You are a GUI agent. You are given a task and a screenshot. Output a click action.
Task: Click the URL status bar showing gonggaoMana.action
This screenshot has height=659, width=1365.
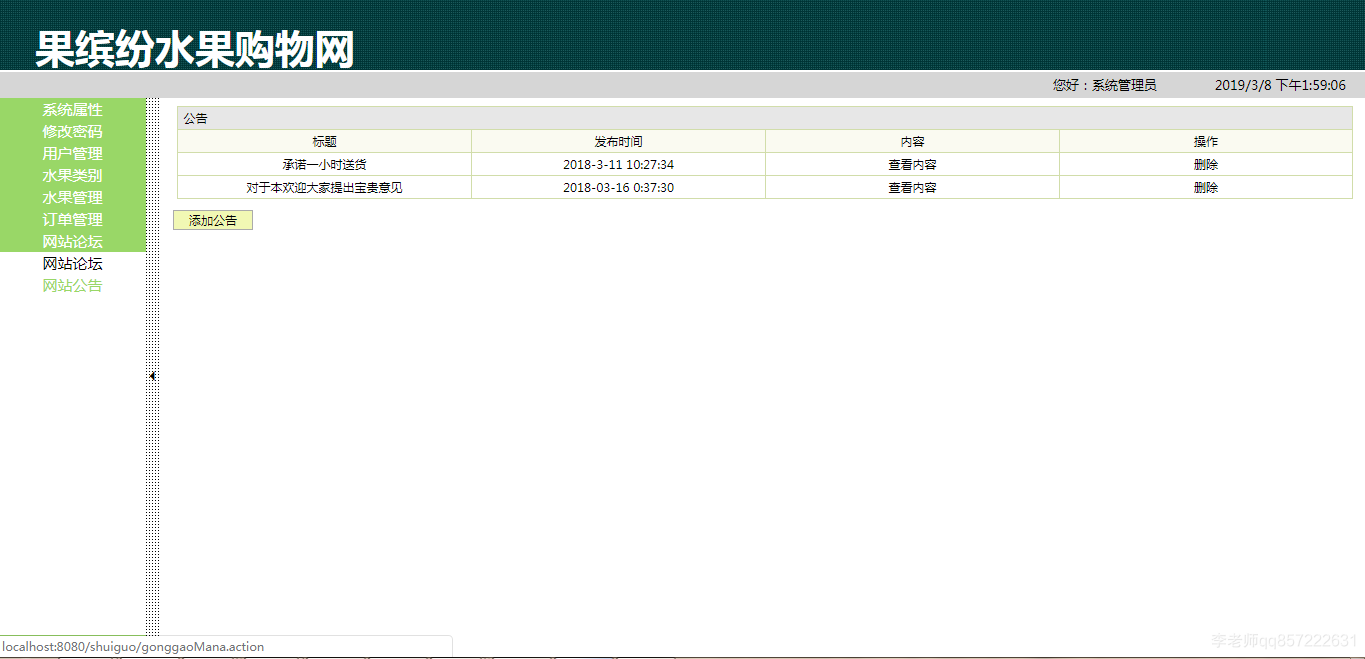135,647
